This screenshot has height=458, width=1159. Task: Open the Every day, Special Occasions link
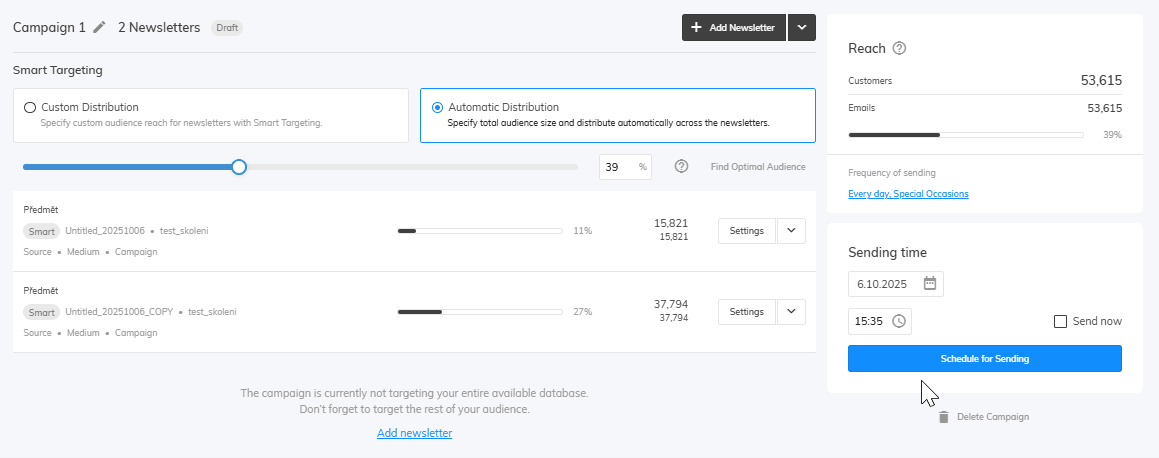907,194
